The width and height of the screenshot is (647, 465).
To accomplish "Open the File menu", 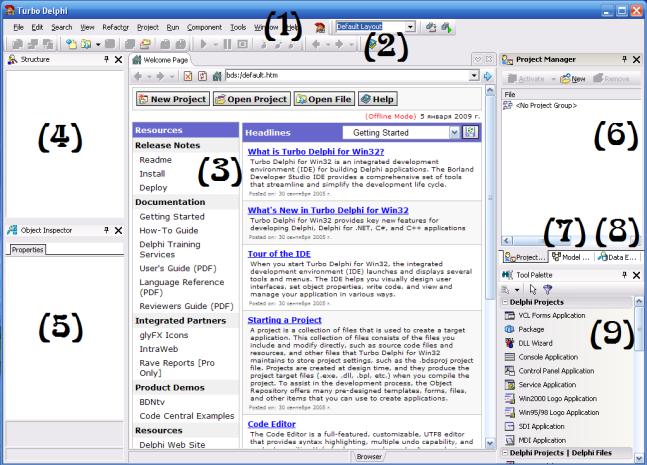I will coord(18,27).
